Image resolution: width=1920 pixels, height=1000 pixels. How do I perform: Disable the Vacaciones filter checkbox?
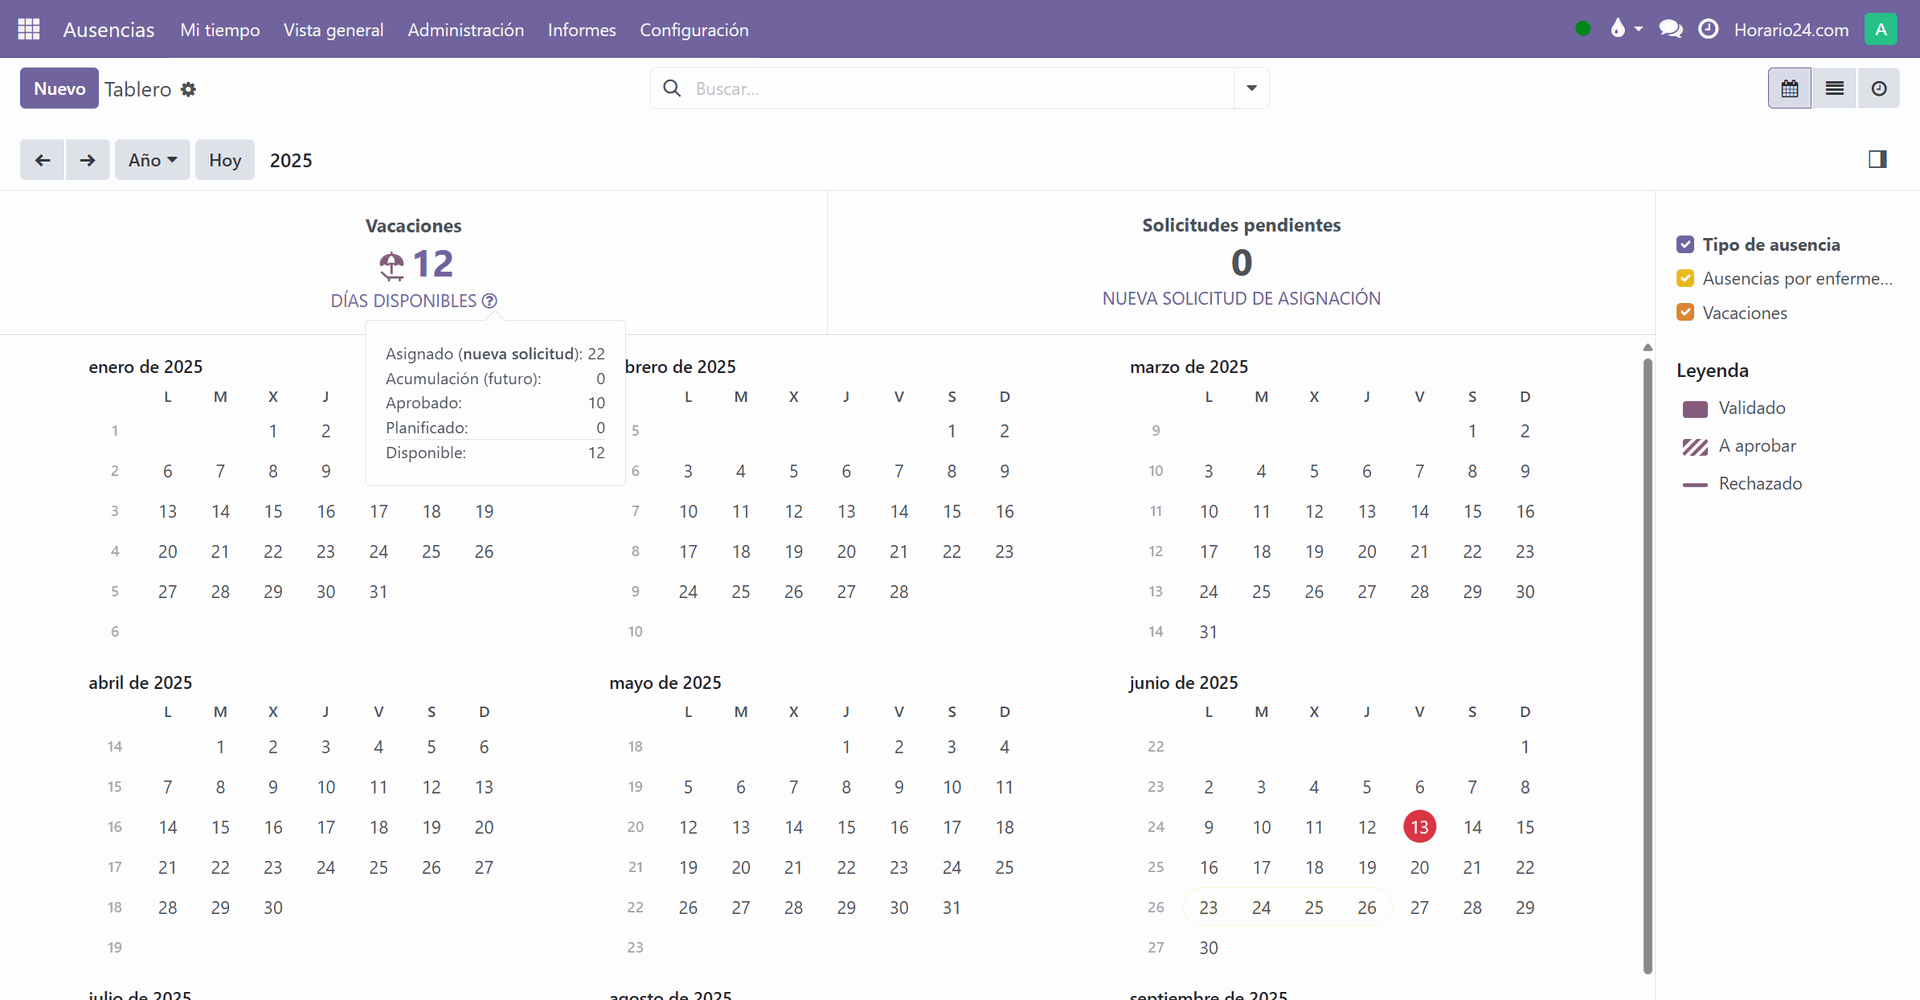(x=1685, y=313)
